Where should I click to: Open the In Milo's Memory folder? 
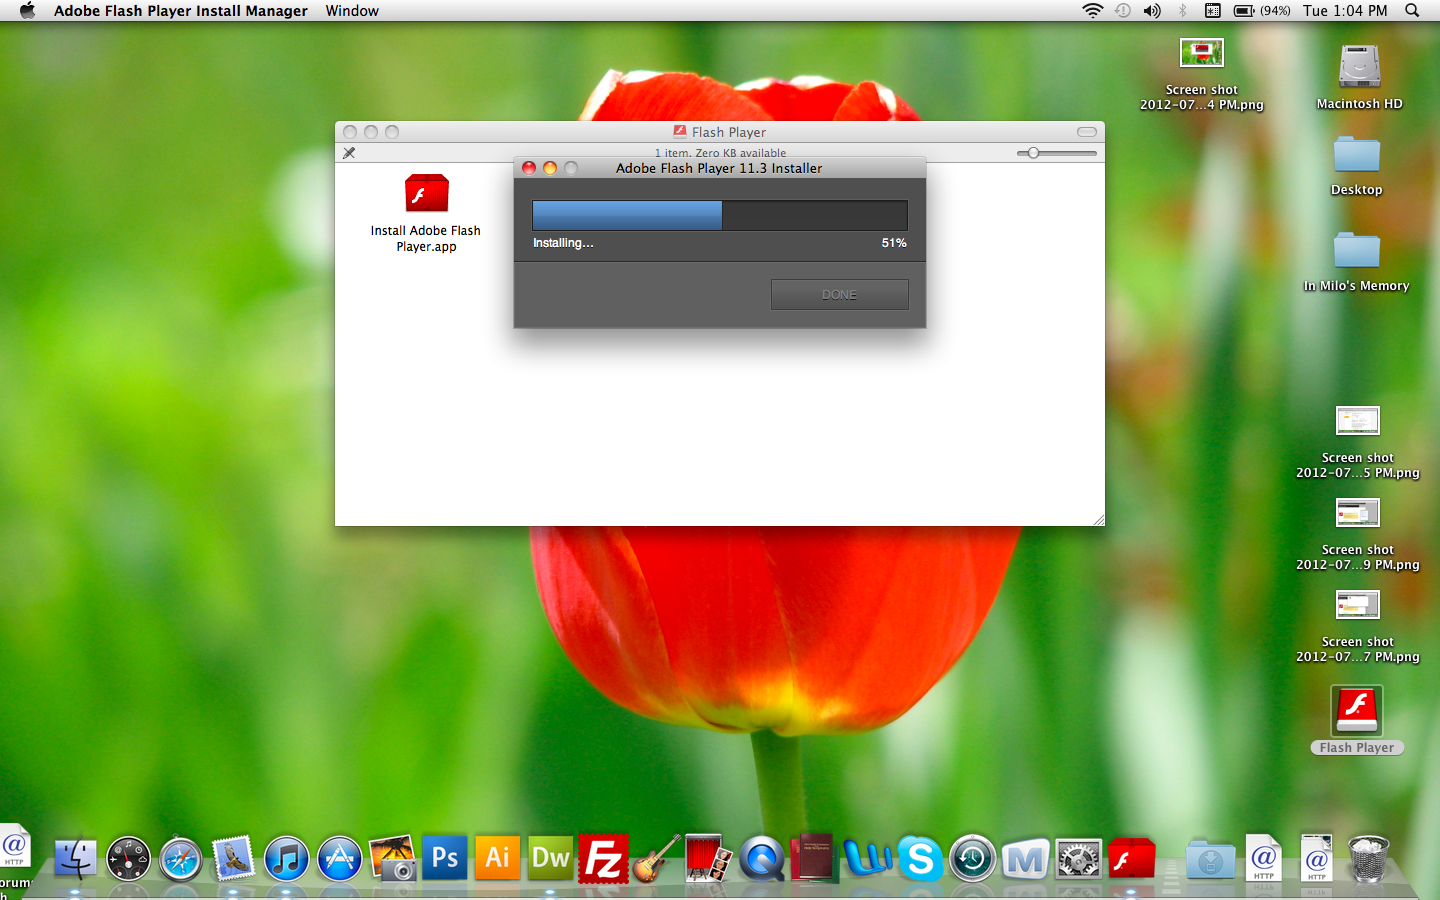click(x=1357, y=250)
